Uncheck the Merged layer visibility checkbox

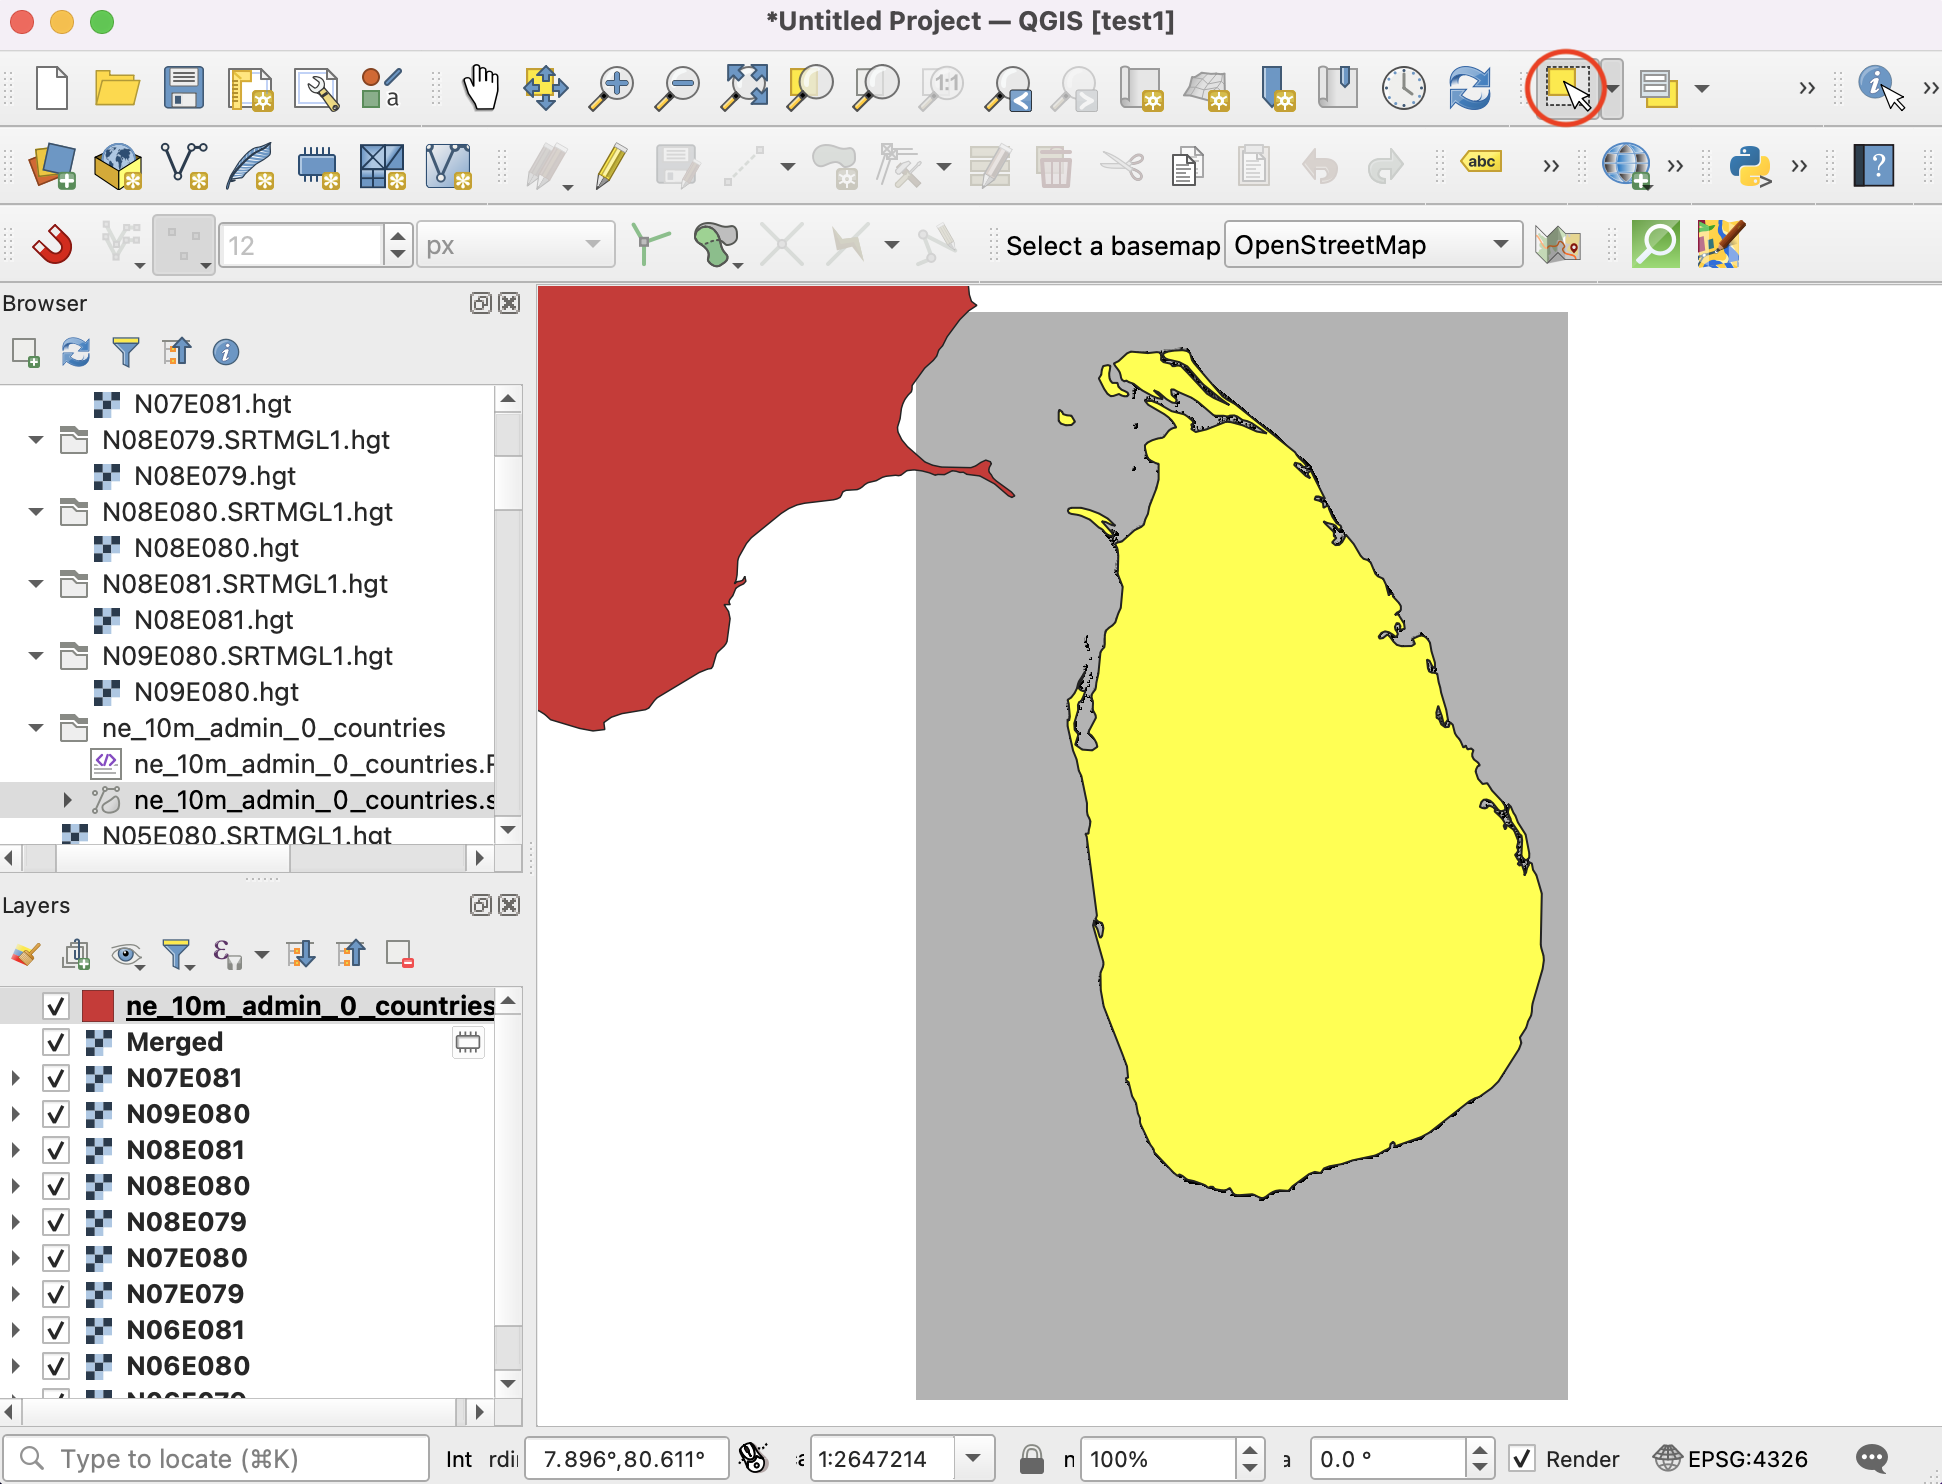[56, 1042]
